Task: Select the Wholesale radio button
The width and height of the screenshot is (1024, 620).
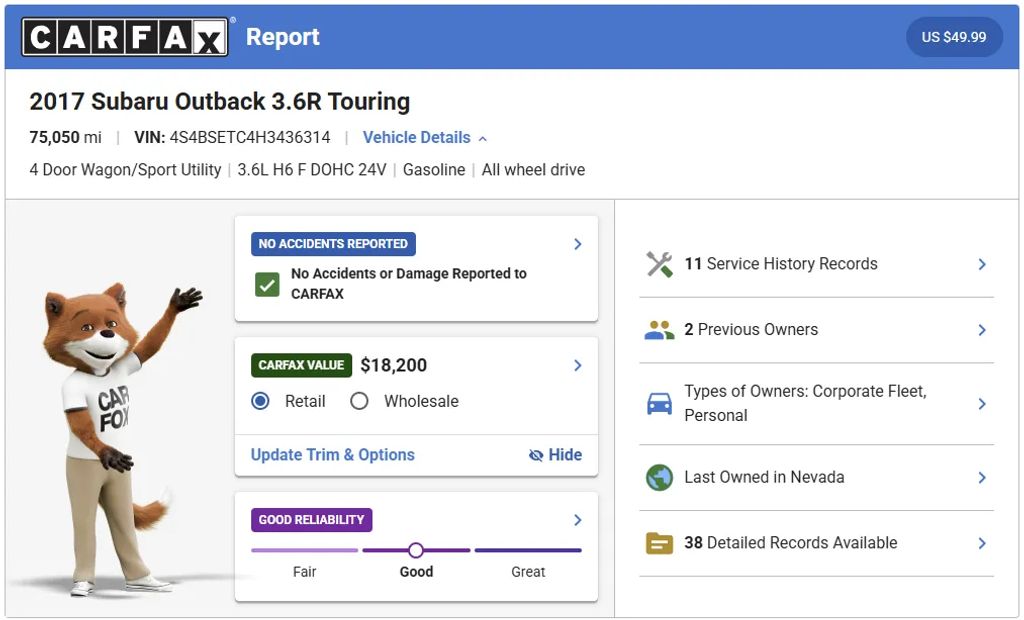Action: point(359,401)
